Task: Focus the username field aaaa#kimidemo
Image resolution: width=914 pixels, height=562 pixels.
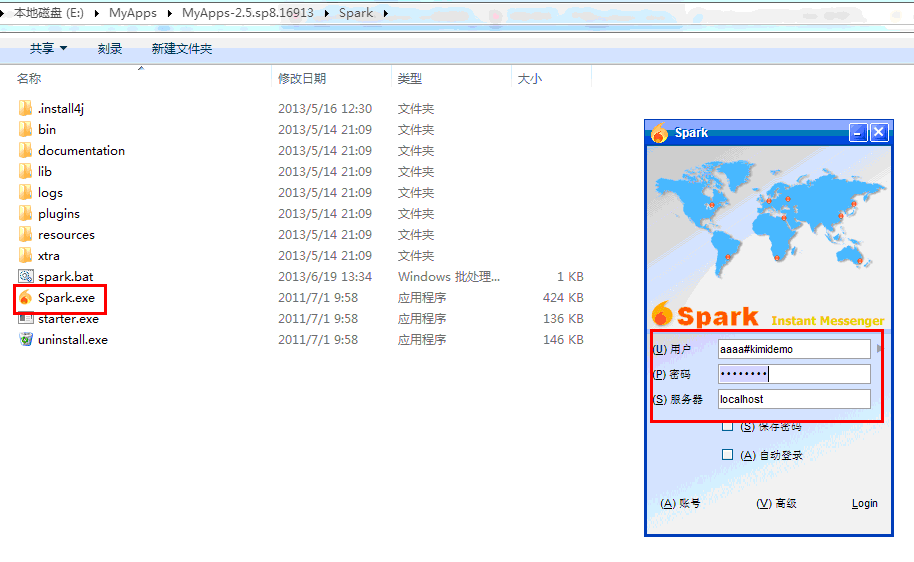Action: [x=794, y=349]
